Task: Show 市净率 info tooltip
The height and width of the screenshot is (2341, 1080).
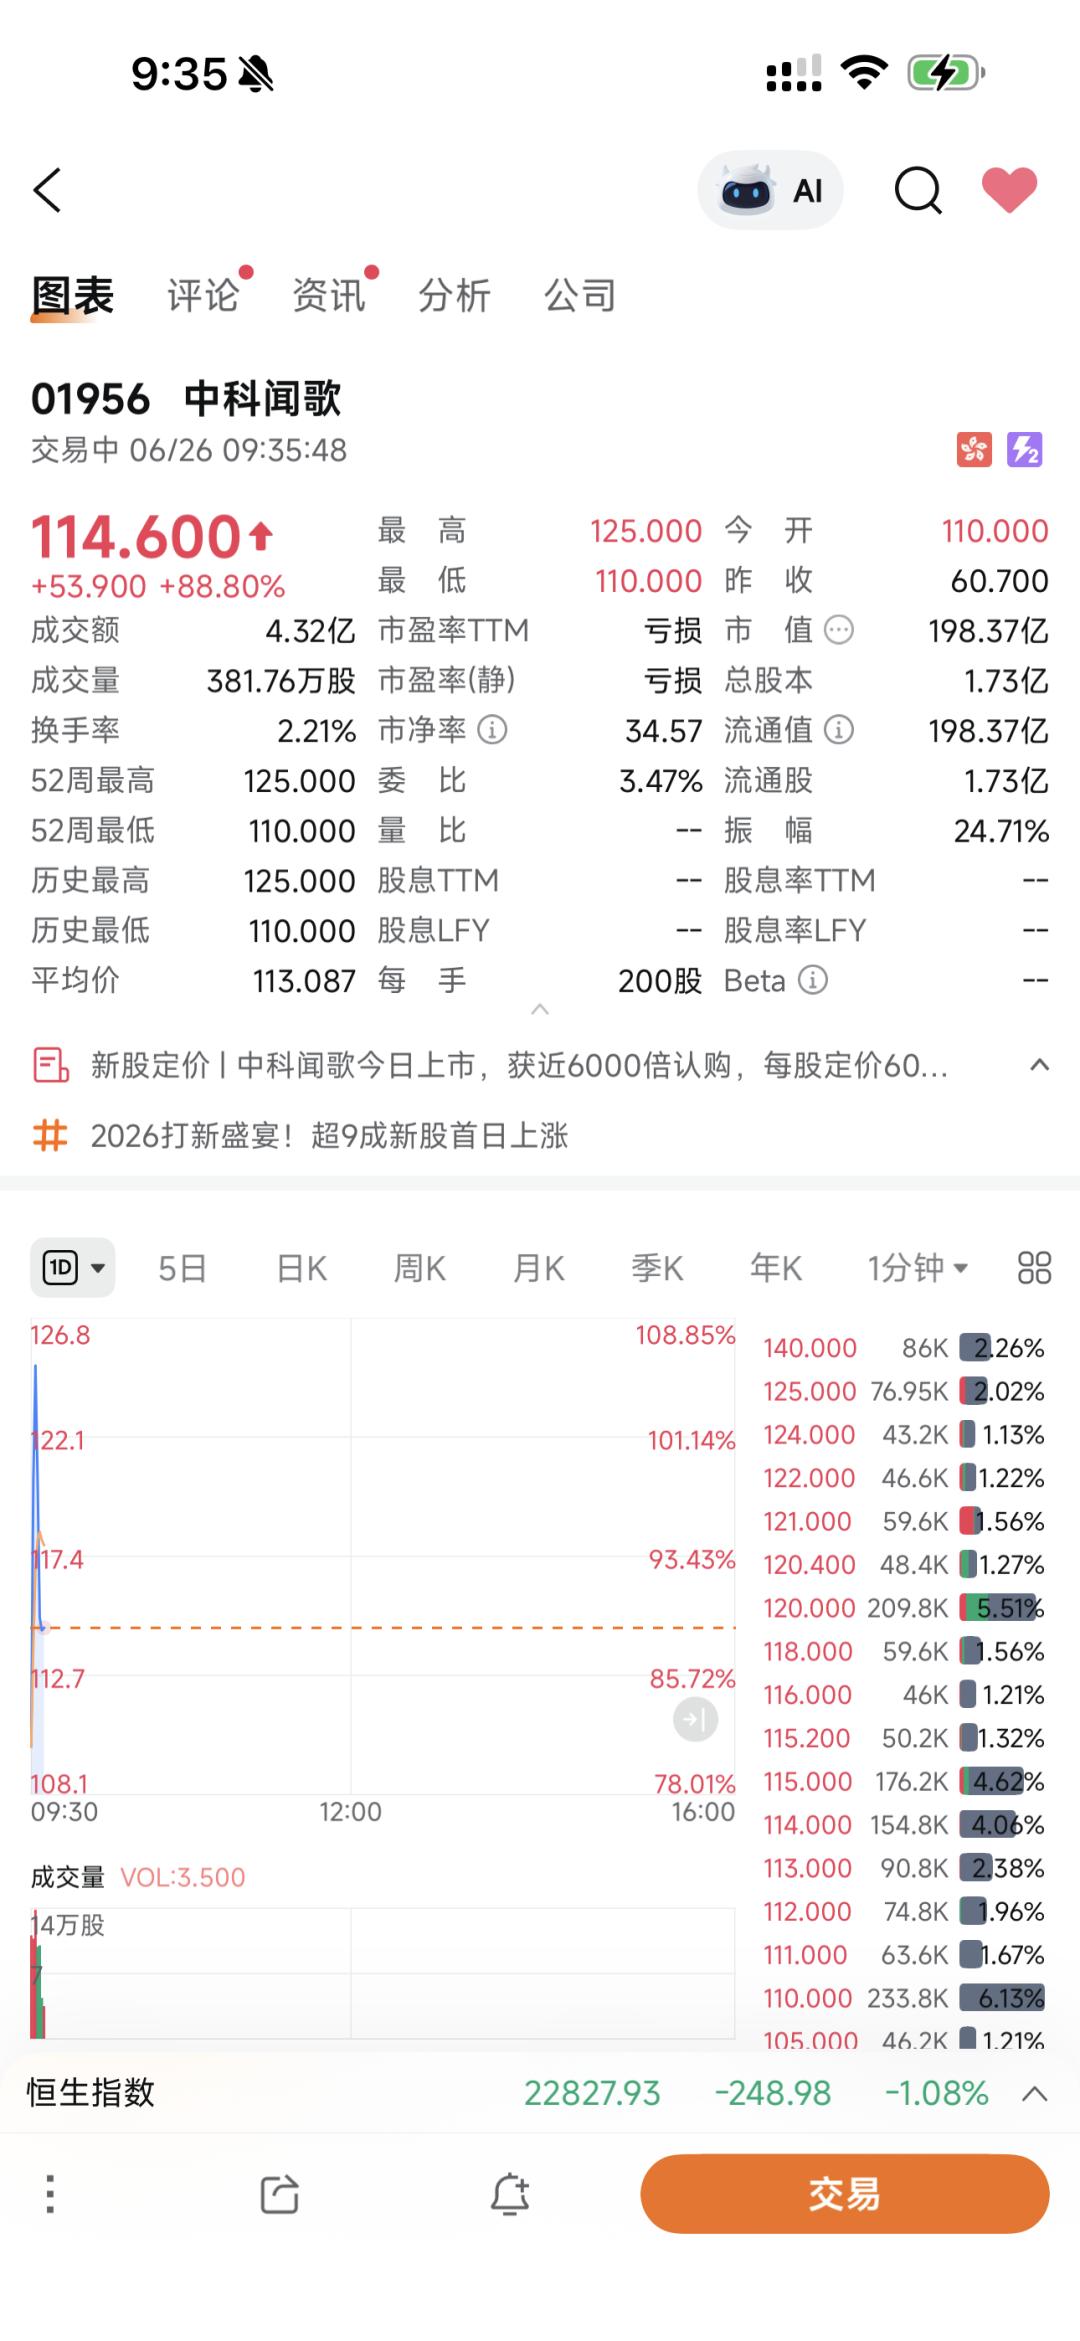Action: [x=492, y=730]
